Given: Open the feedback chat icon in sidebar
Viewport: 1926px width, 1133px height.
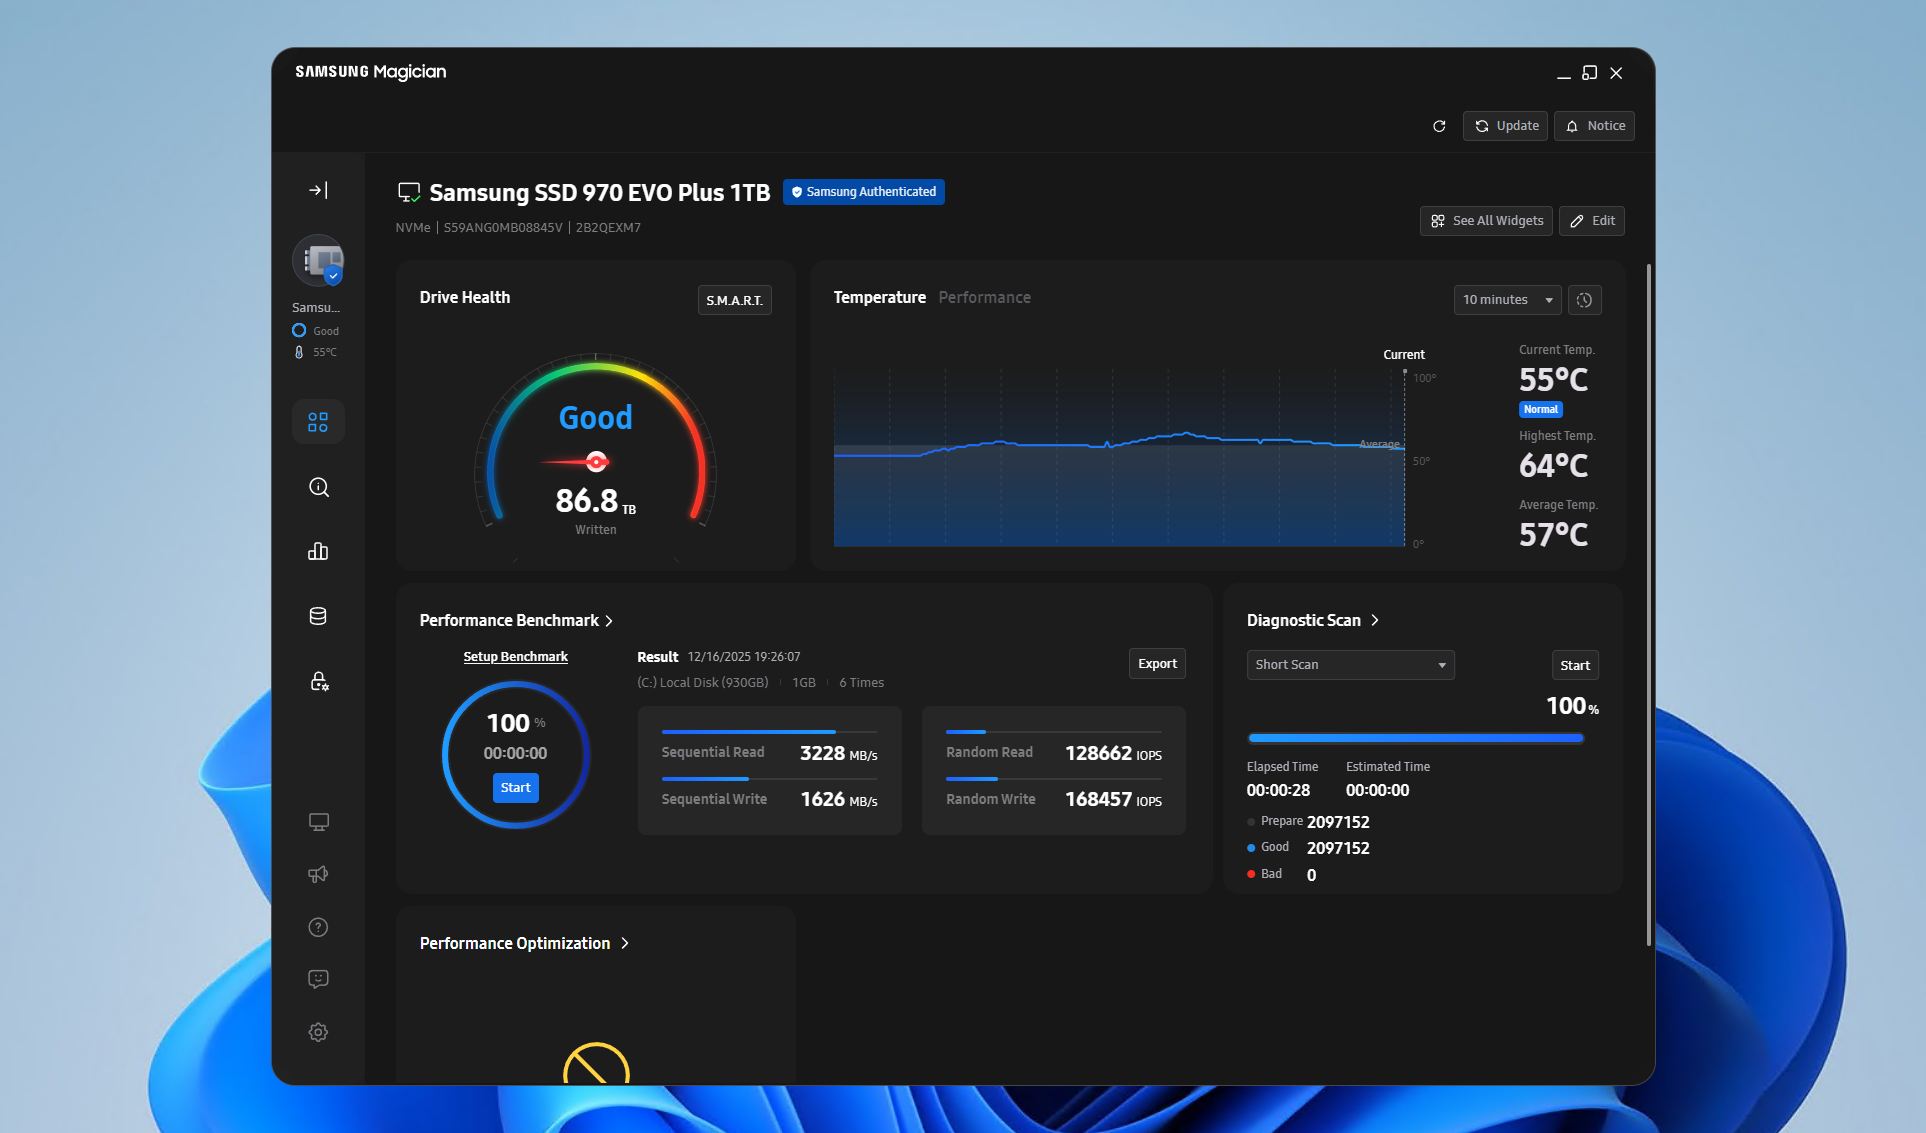Looking at the screenshot, I should (318, 979).
